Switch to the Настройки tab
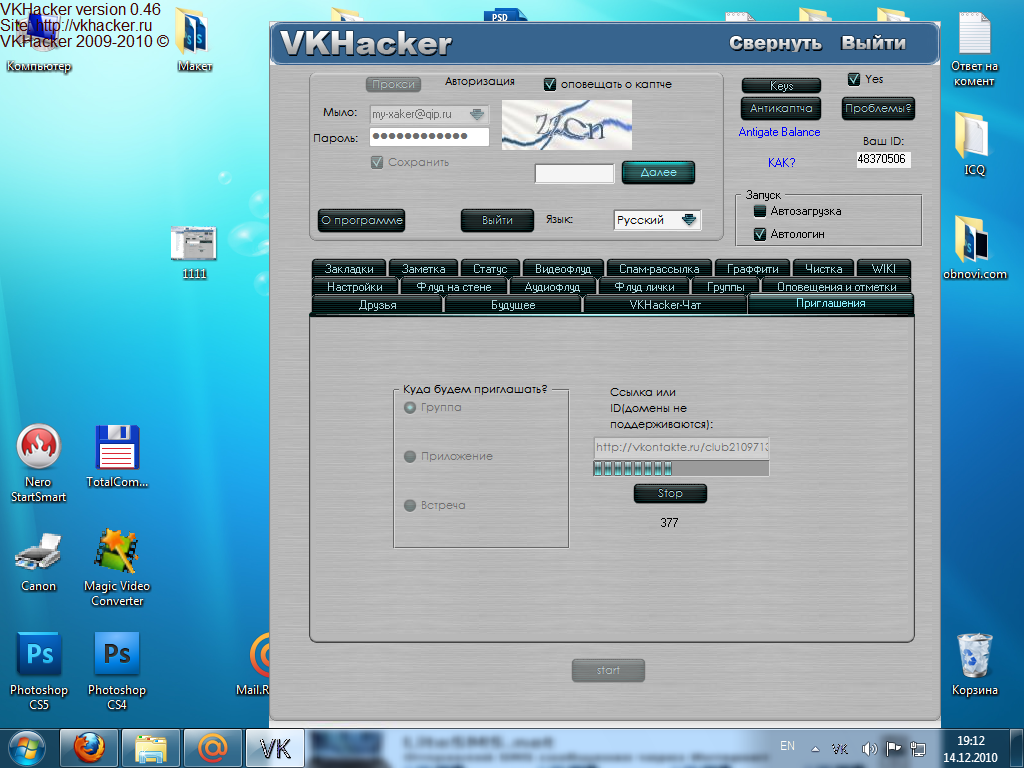 [x=355, y=287]
